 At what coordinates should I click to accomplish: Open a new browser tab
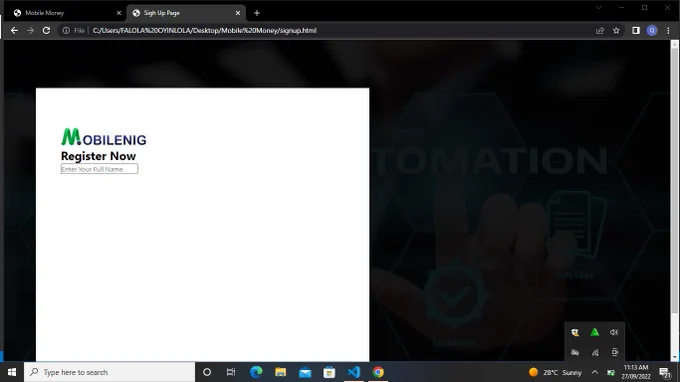coord(257,13)
